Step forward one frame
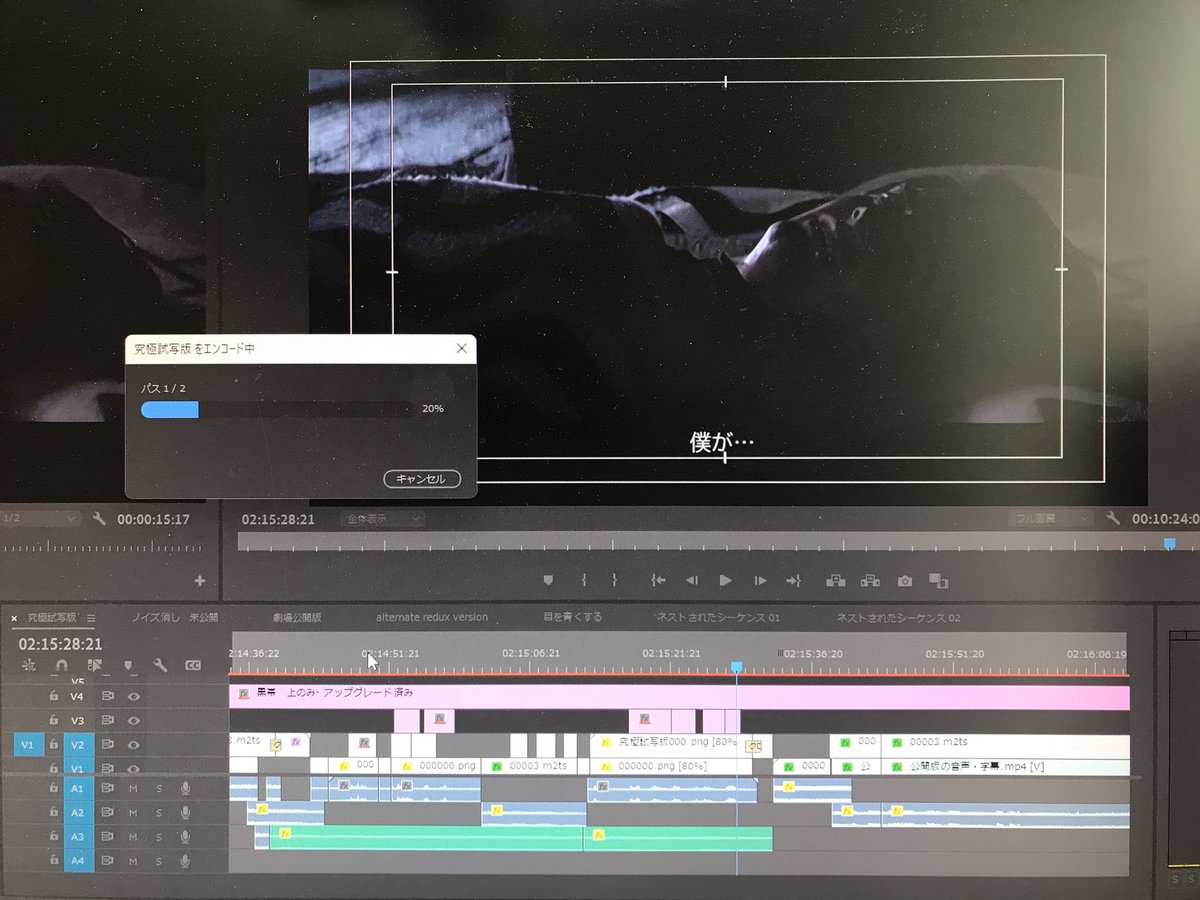1200x900 pixels. [760, 580]
